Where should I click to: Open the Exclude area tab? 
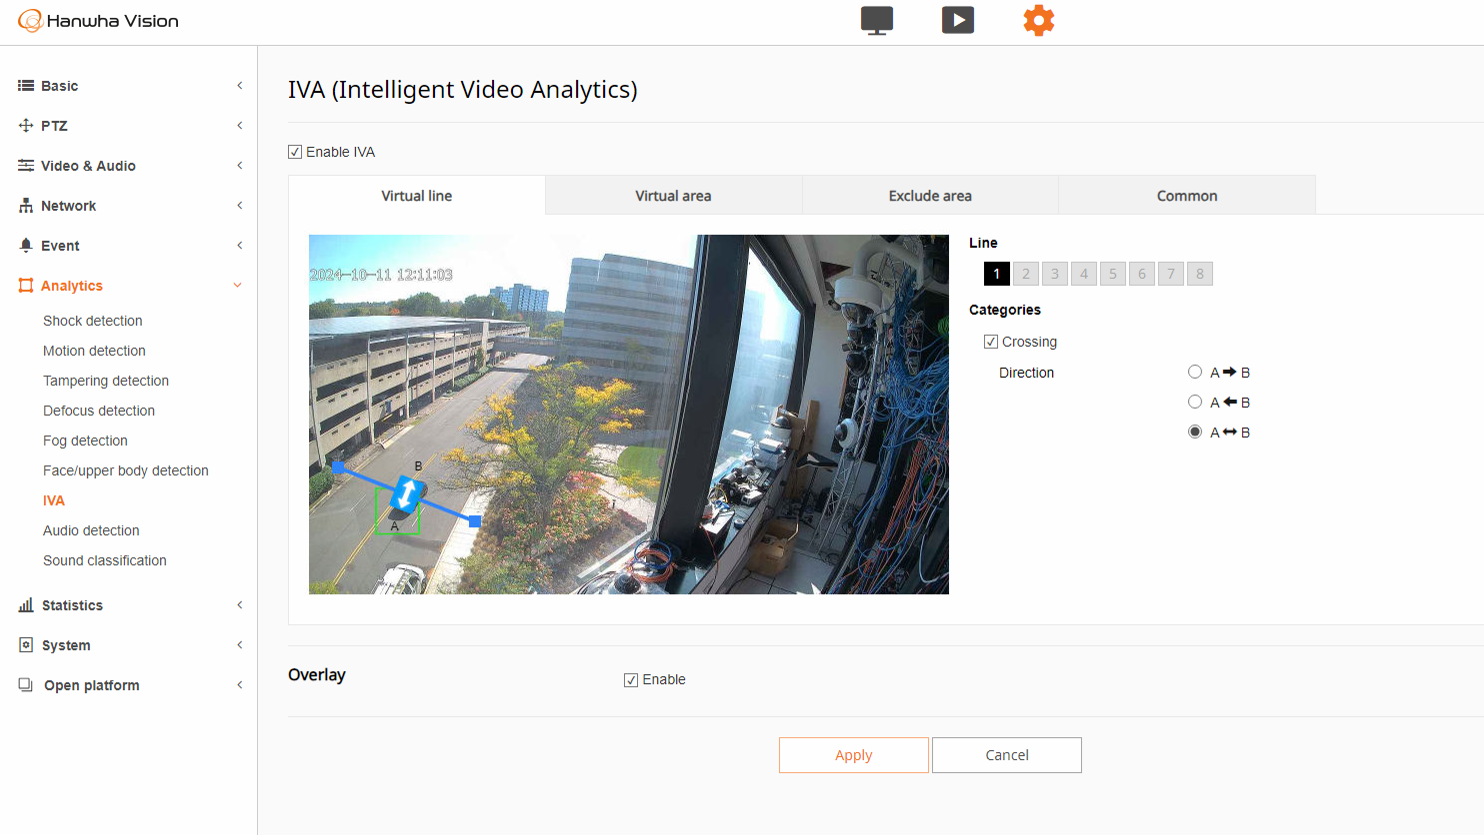click(x=929, y=195)
